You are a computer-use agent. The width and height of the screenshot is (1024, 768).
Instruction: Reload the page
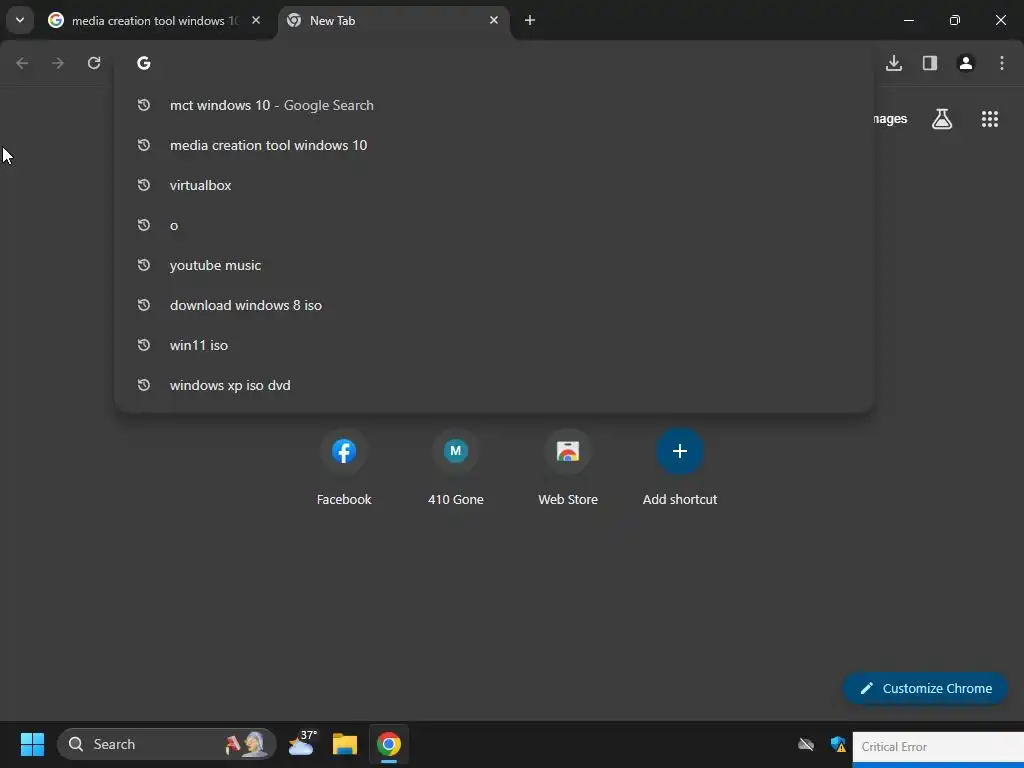(x=94, y=63)
